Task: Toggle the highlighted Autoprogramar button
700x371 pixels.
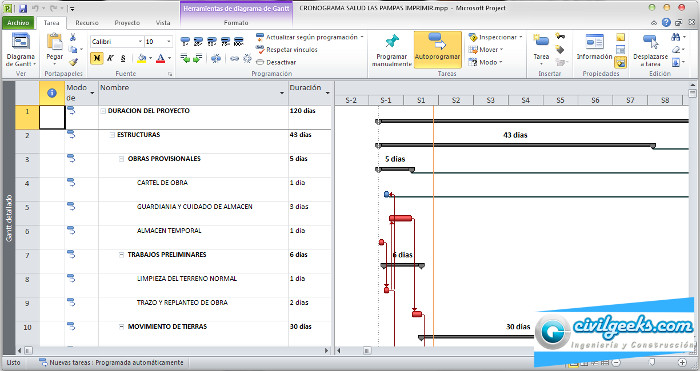Action: (438, 50)
